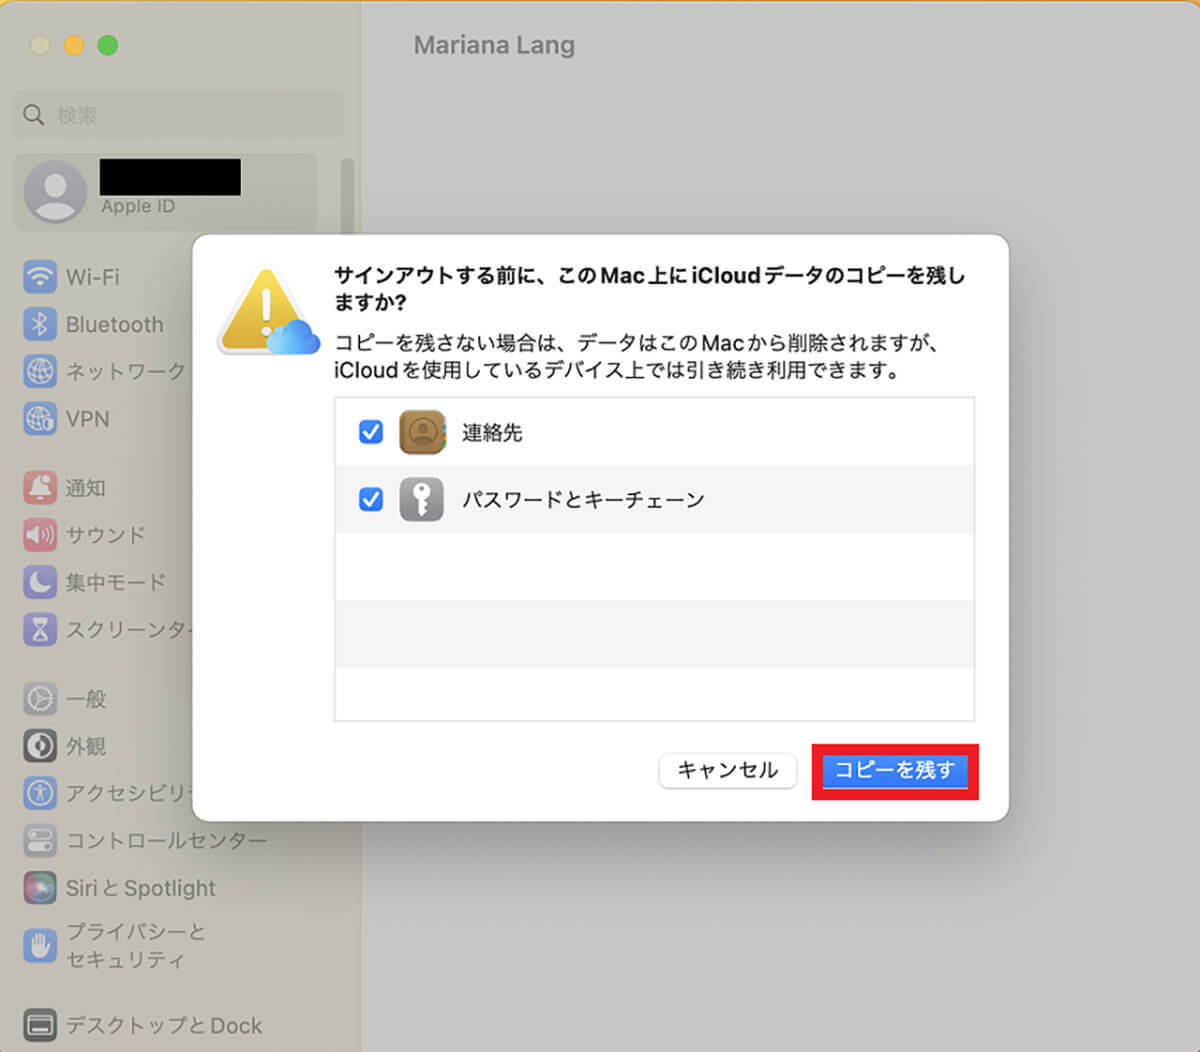Select ネットワーク in the sidebar
This screenshot has width=1200, height=1052.
pyautogui.click(x=126, y=371)
